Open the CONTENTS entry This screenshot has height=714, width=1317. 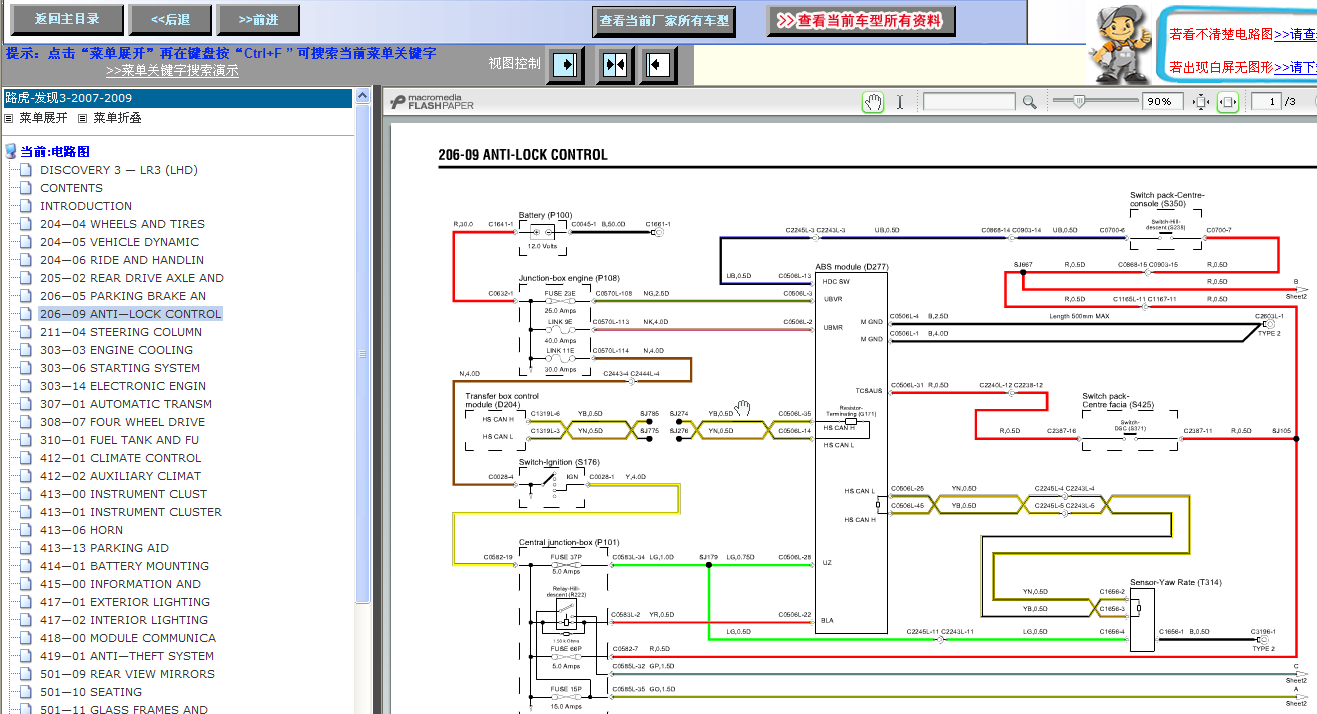click(x=71, y=188)
